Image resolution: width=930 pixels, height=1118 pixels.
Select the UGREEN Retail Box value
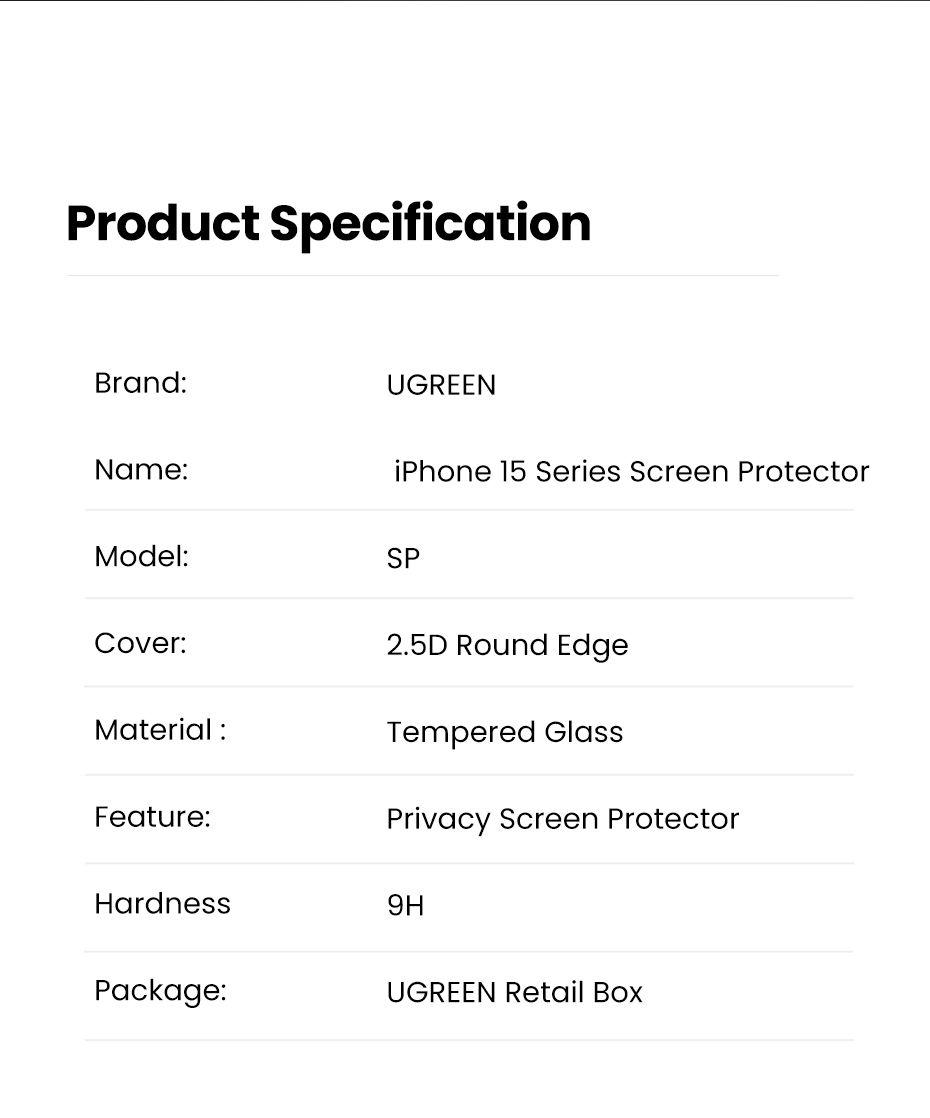click(514, 993)
